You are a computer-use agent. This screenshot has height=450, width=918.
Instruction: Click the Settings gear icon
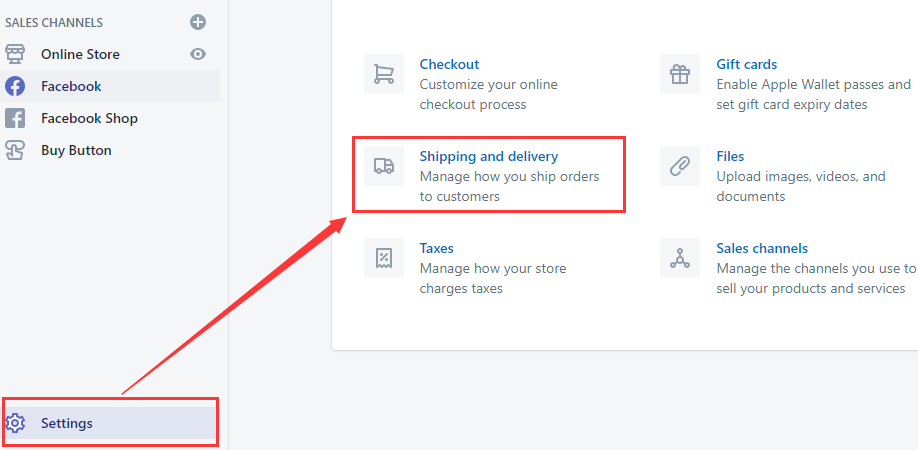pos(15,423)
